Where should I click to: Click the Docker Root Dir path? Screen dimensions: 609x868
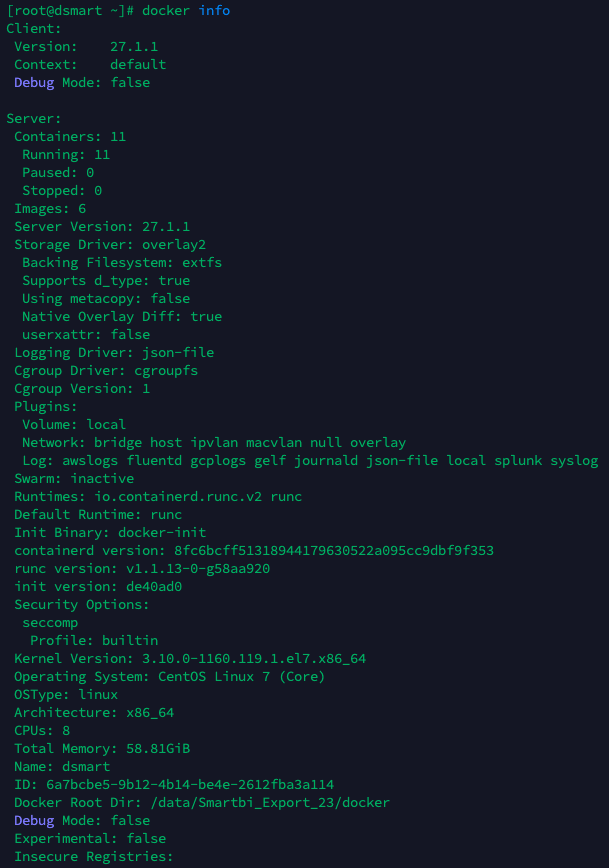270,803
